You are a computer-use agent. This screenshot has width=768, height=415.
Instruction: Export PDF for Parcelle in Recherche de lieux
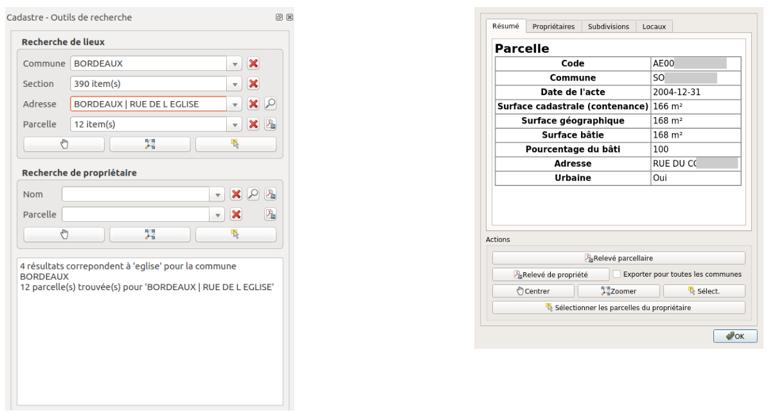[x=270, y=124]
